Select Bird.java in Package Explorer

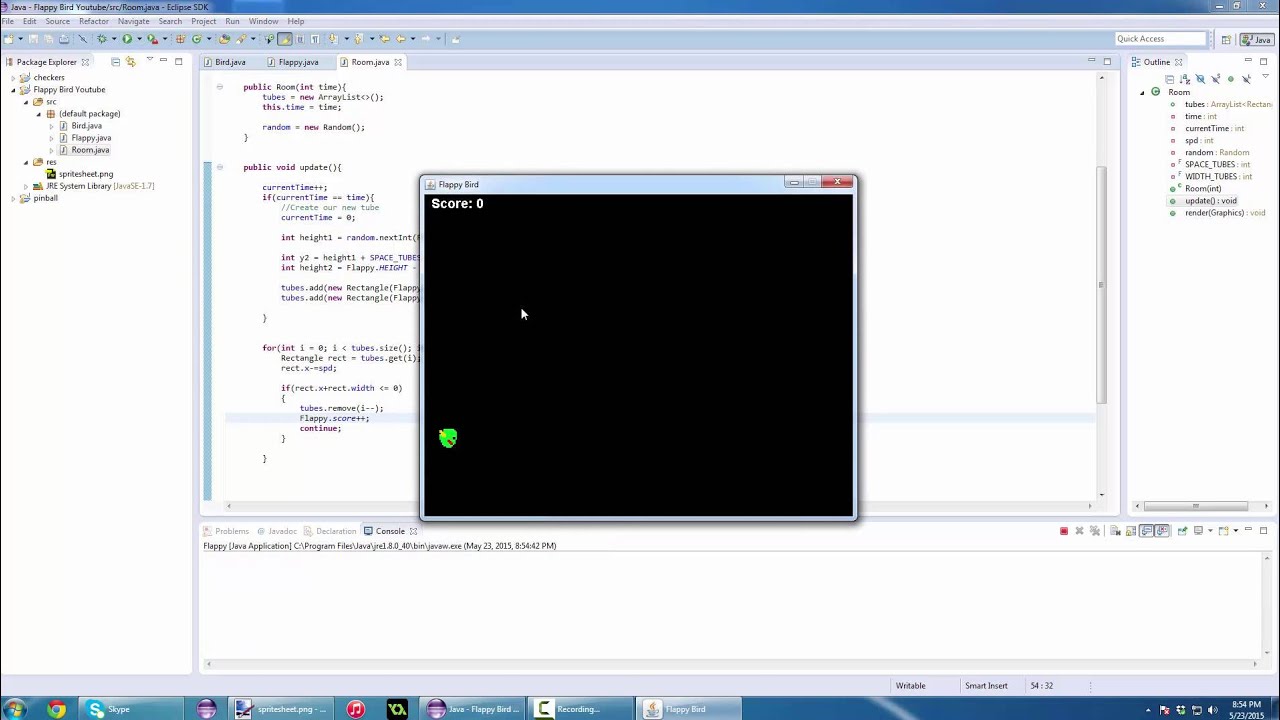[86, 126]
